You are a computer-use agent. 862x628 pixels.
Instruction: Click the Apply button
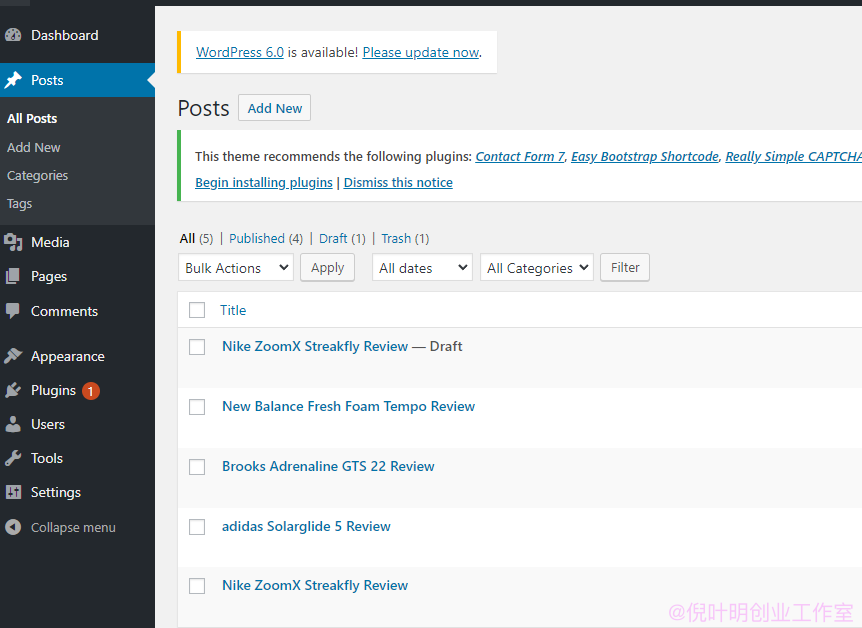pos(327,268)
